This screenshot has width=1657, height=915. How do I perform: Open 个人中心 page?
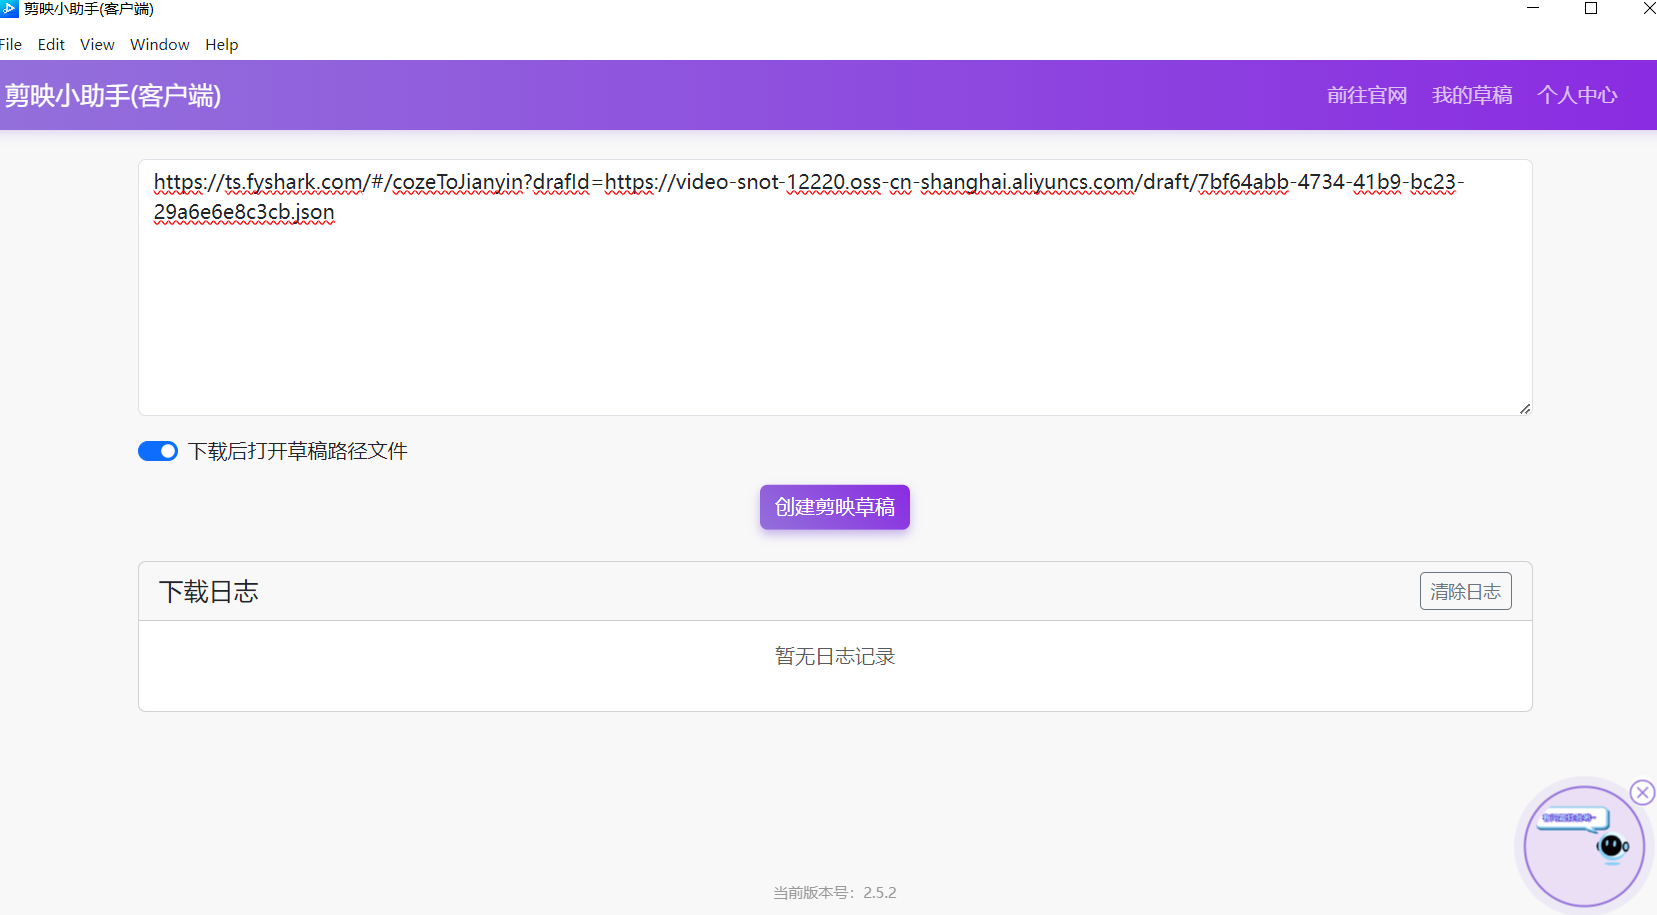tap(1577, 95)
